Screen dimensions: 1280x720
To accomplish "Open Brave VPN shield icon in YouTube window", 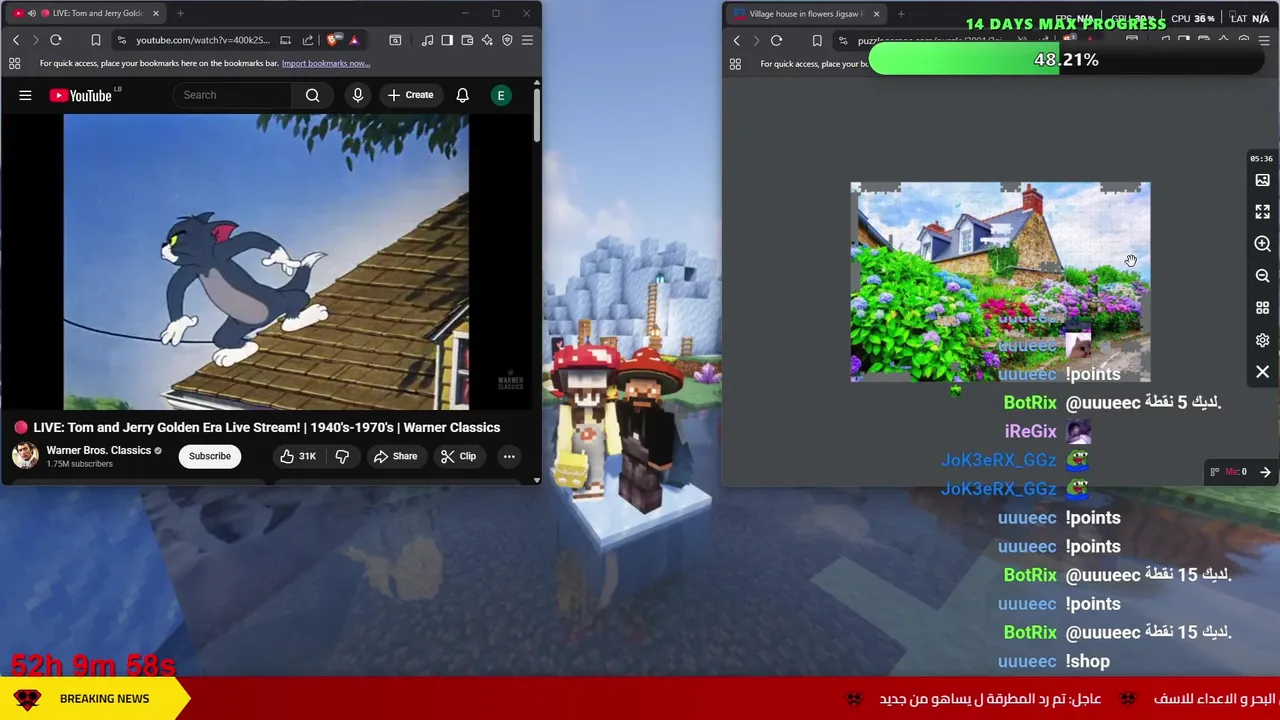I will pyautogui.click(x=507, y=40).
